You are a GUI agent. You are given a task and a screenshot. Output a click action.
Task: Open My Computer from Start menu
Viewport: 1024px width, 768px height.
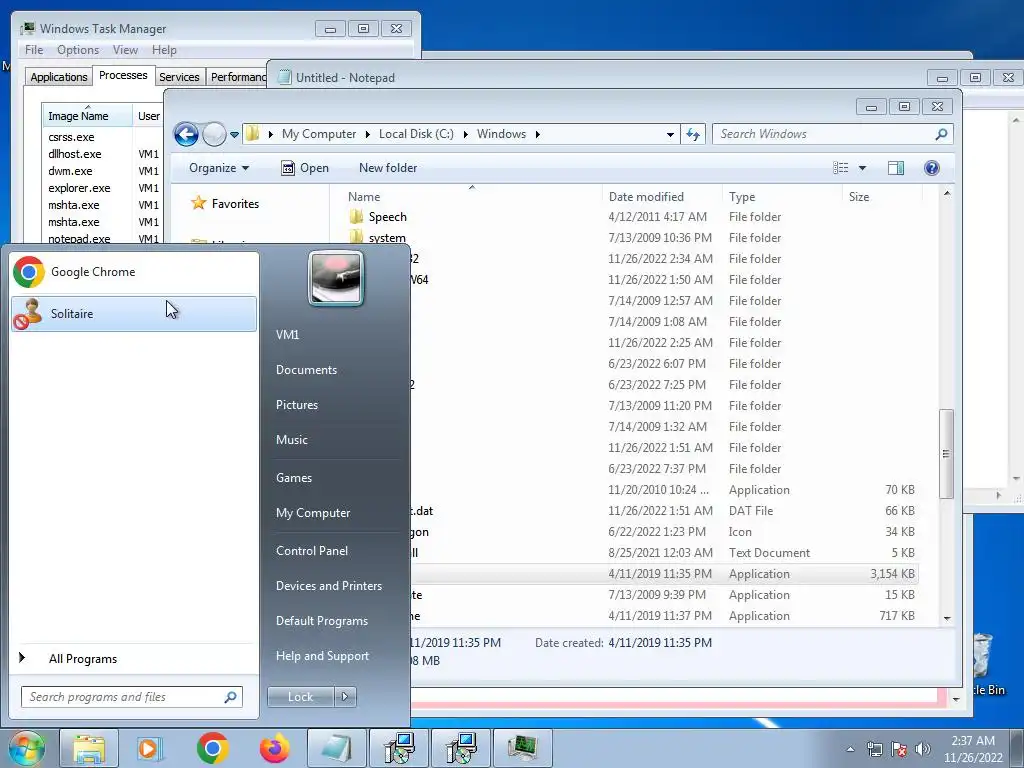tap(313, 513)
